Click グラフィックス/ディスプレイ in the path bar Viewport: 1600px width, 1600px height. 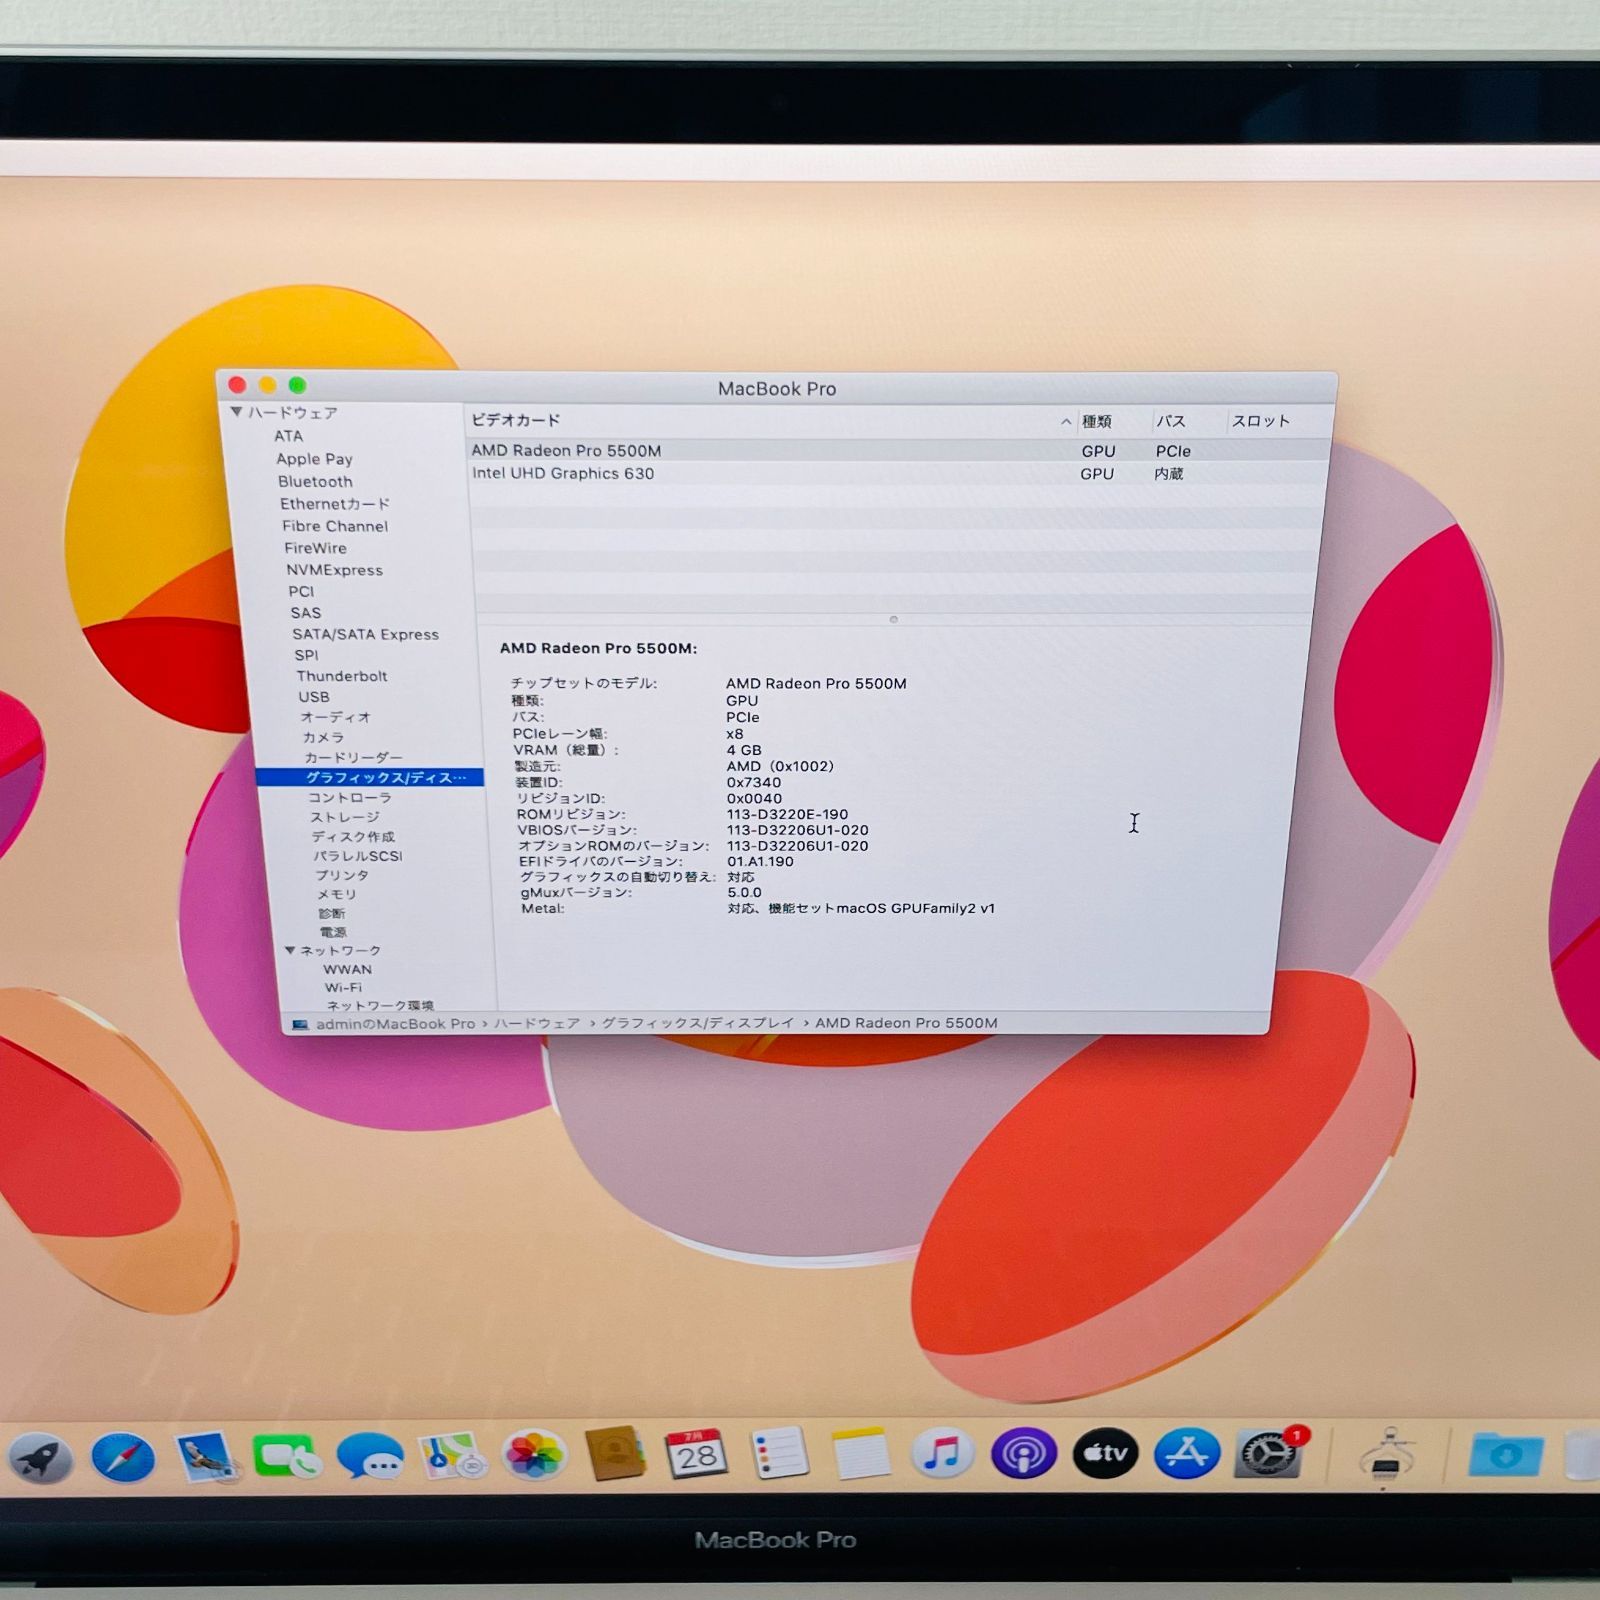pos(697,1023)
